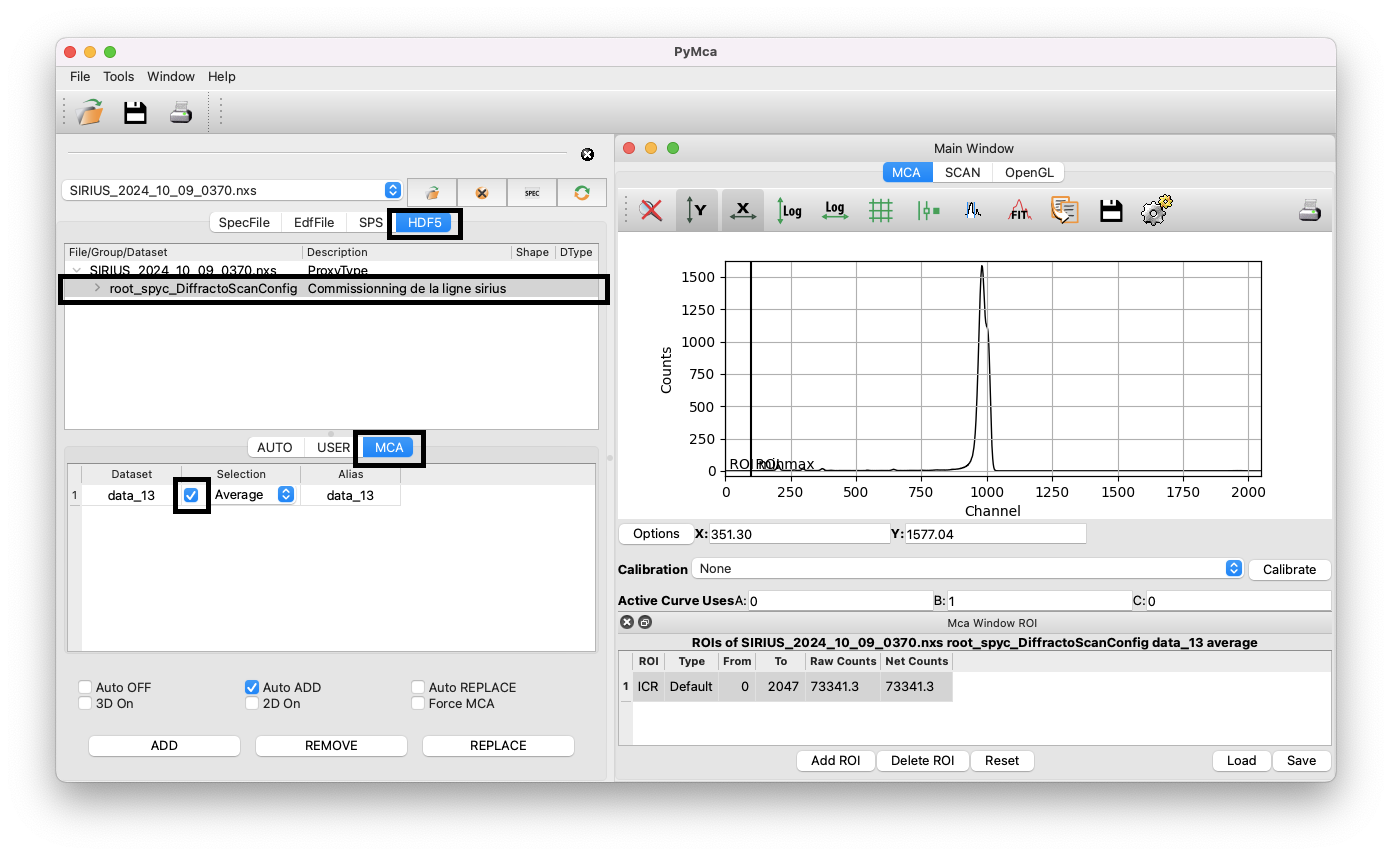Uncheck the data_13 selection checkbox
1392x856 pixels.
(191, 495)
